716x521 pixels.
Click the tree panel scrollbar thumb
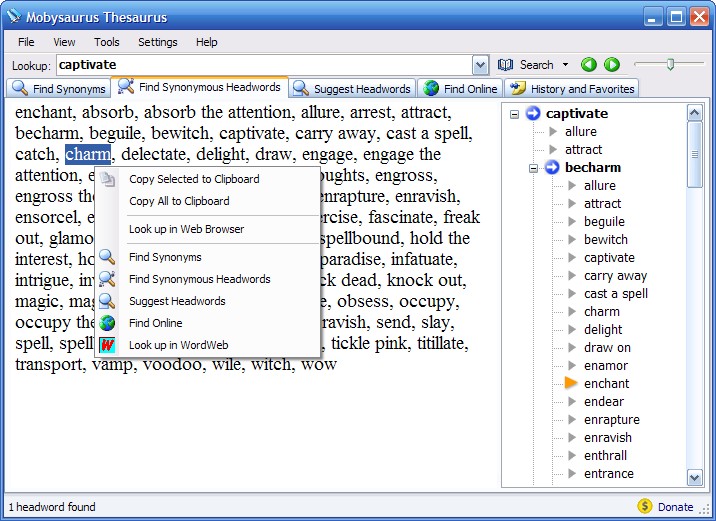click(x=695, y=154)
